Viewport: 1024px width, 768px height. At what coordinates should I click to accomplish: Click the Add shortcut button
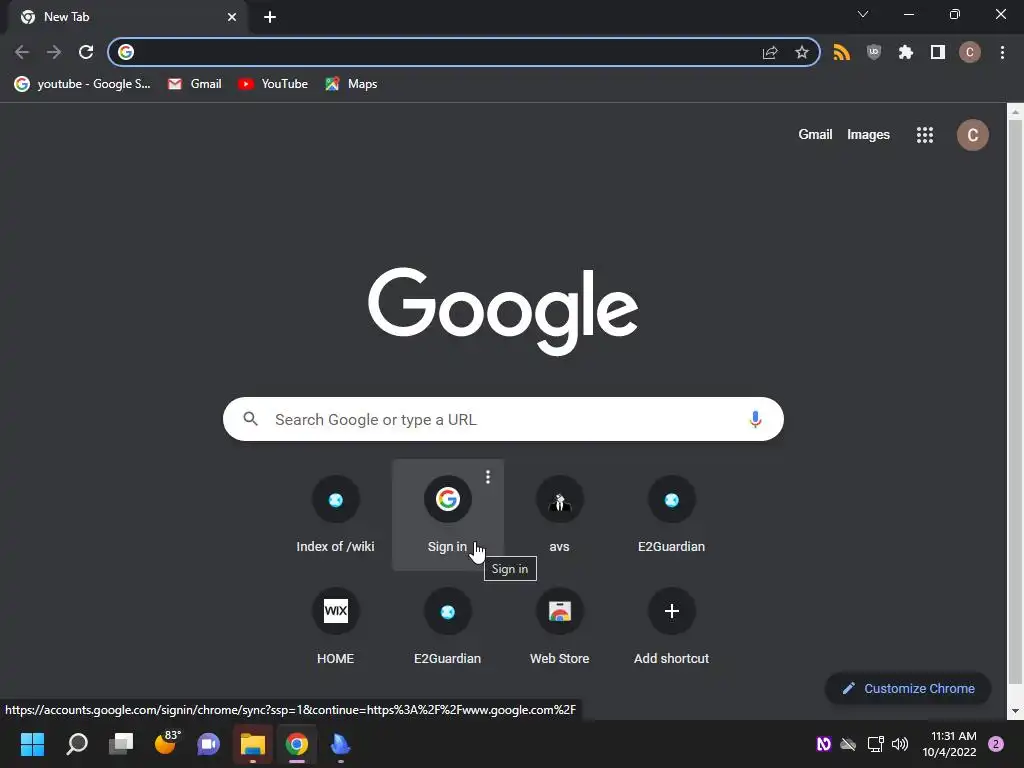click(x=671, y=627)
